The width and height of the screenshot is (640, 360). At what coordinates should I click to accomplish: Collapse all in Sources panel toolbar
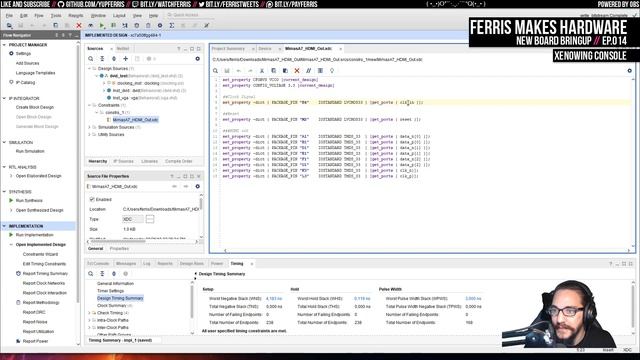102,59
